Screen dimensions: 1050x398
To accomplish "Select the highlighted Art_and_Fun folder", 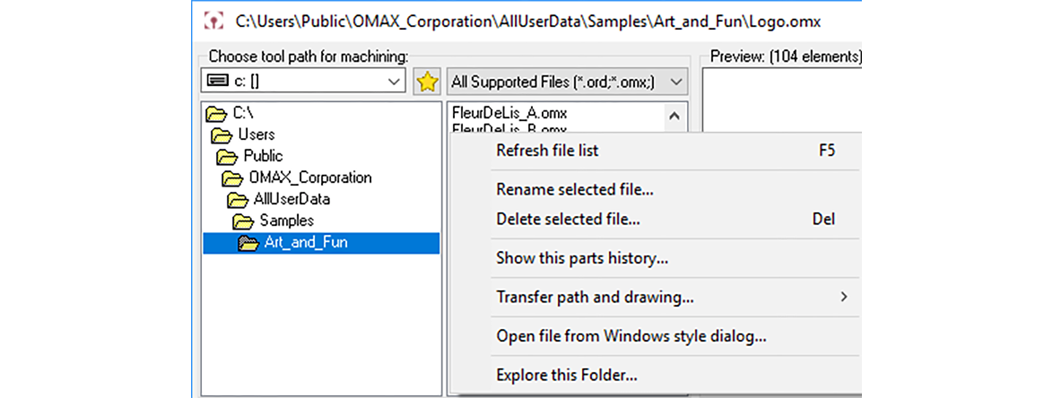I will tap(321, 243).
